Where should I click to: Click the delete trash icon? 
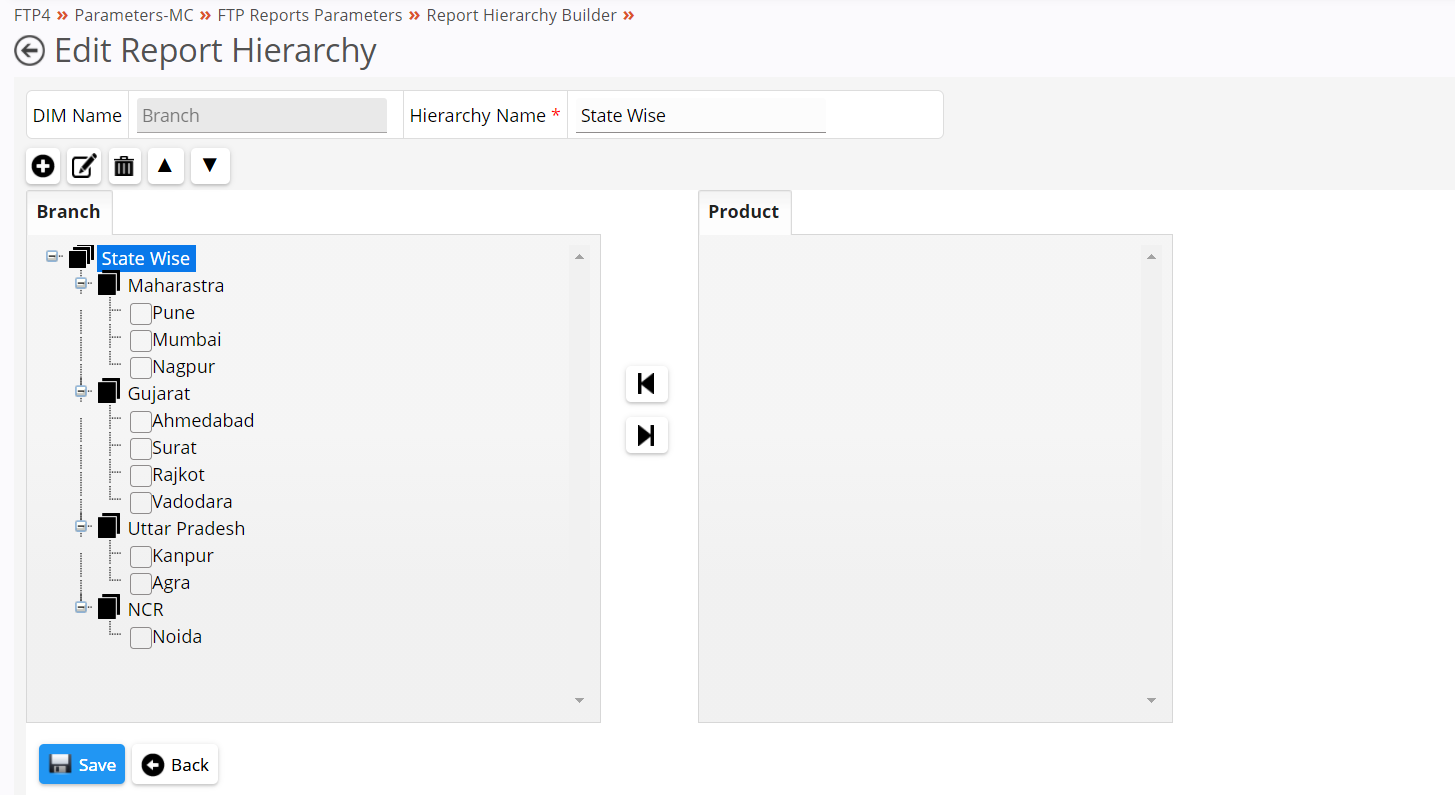124,166
